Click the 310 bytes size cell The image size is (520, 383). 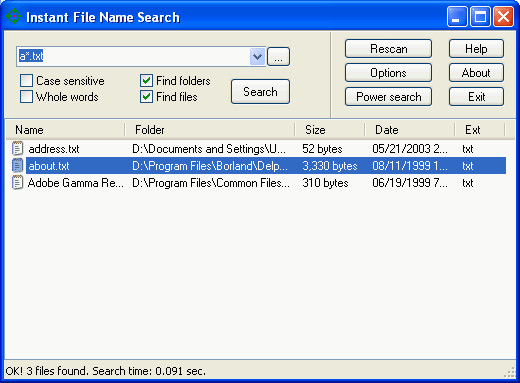tap(325, 183)
